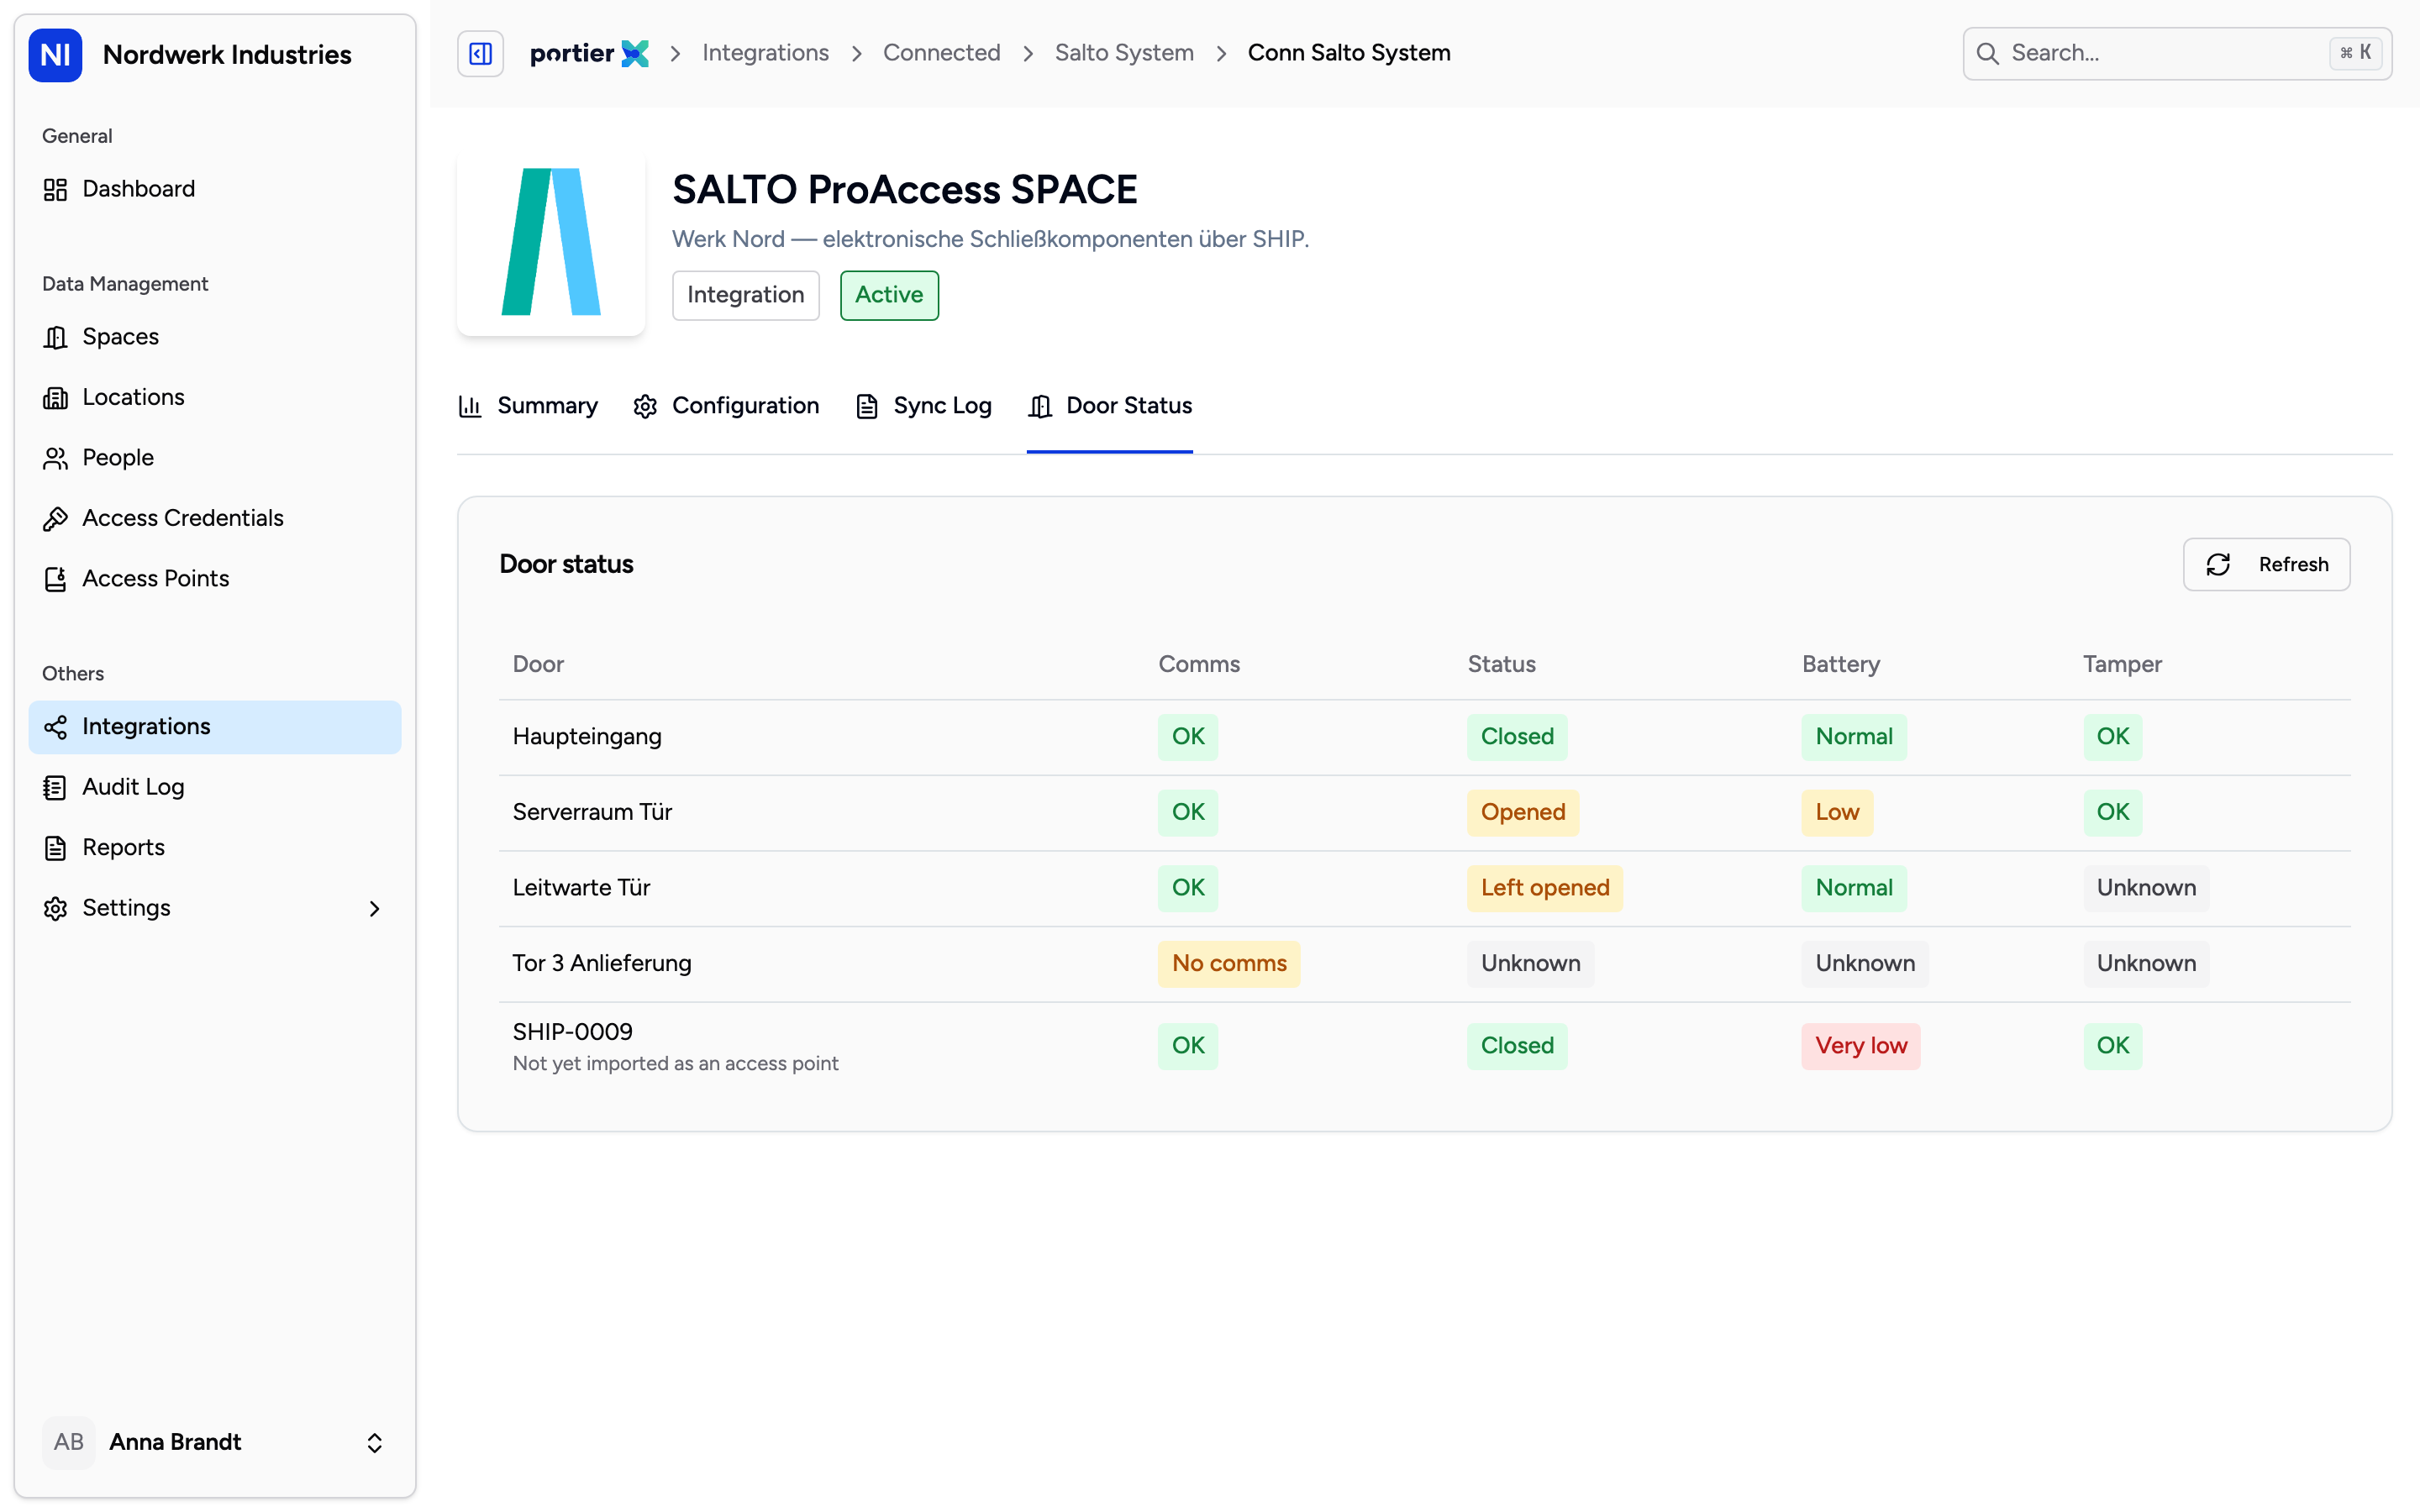The image size is (2420, 1512).
Task: Switch to the Configuration tab
Action: (x=726, y=406)
